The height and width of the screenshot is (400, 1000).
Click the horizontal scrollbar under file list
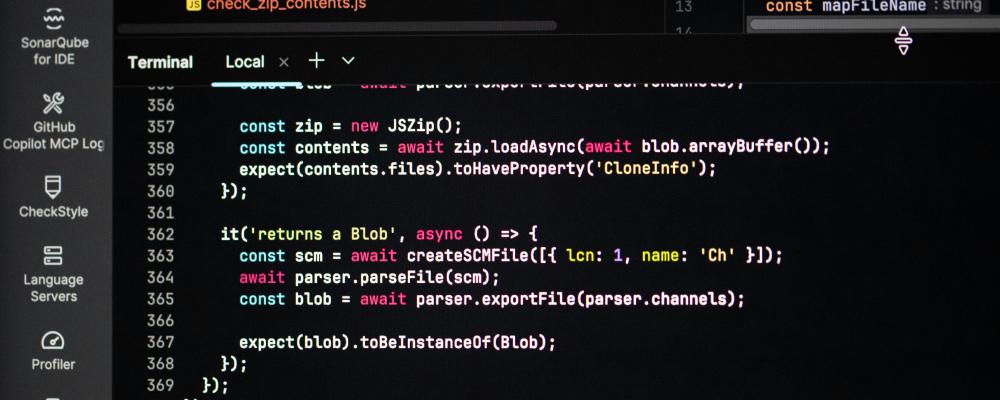337,26
